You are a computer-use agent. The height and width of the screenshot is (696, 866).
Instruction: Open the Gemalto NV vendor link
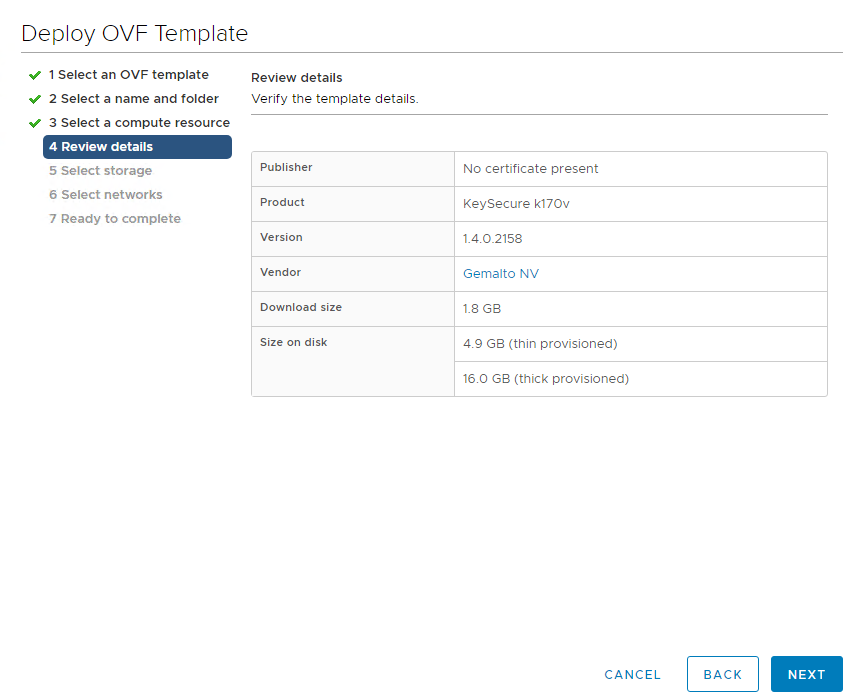(x=501, y=273)
